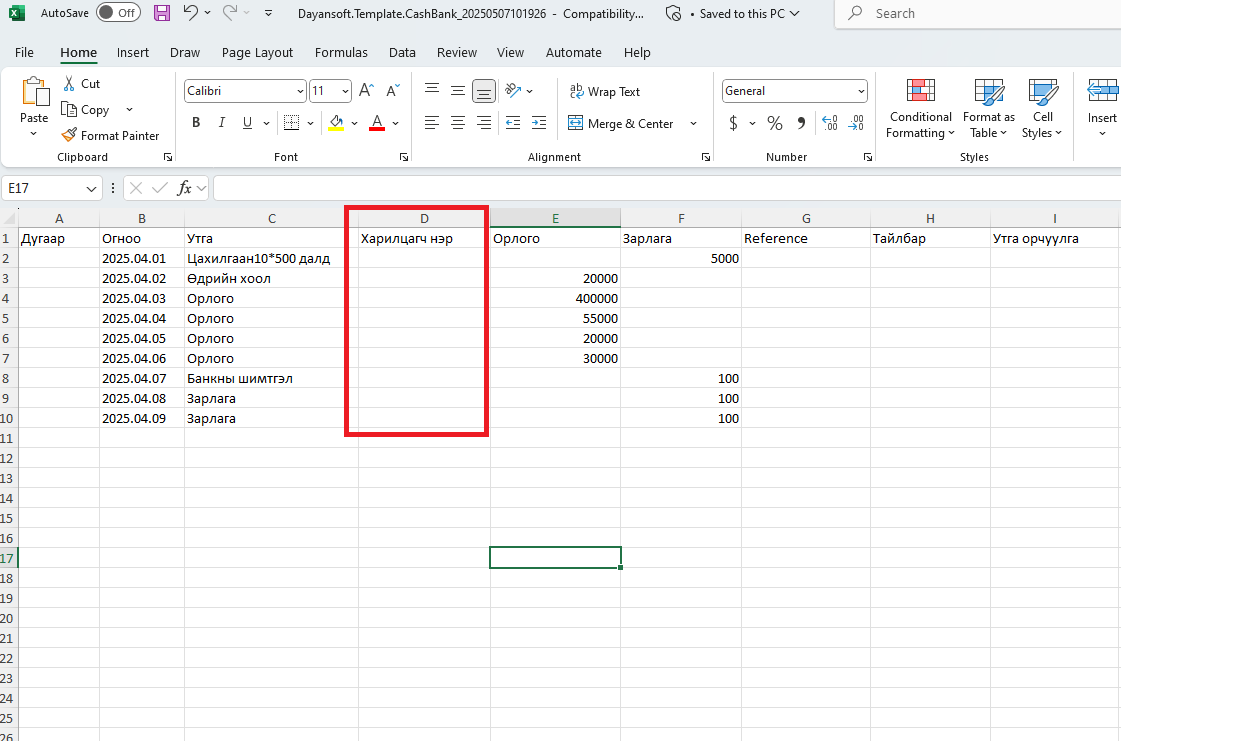Image resolution: width=1238 pixels, height=741 pixels.
Task: Click the Increase Decimal icon
Action: pyautogui.click(x=830, y=123)
